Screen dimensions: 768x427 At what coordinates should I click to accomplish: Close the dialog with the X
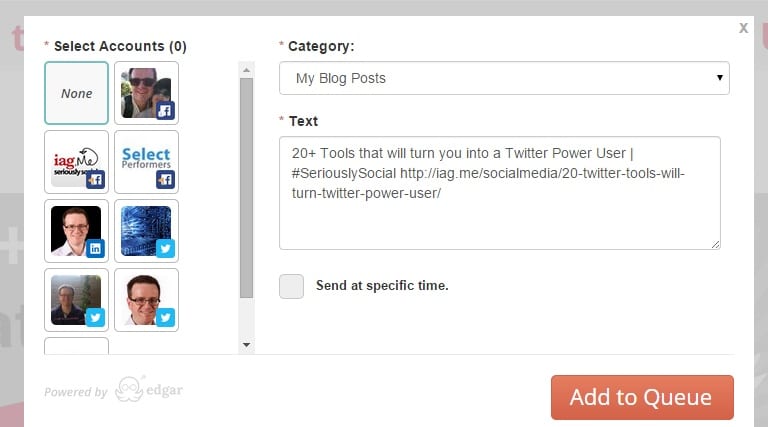pyautogui.click(x=744, y=28)
